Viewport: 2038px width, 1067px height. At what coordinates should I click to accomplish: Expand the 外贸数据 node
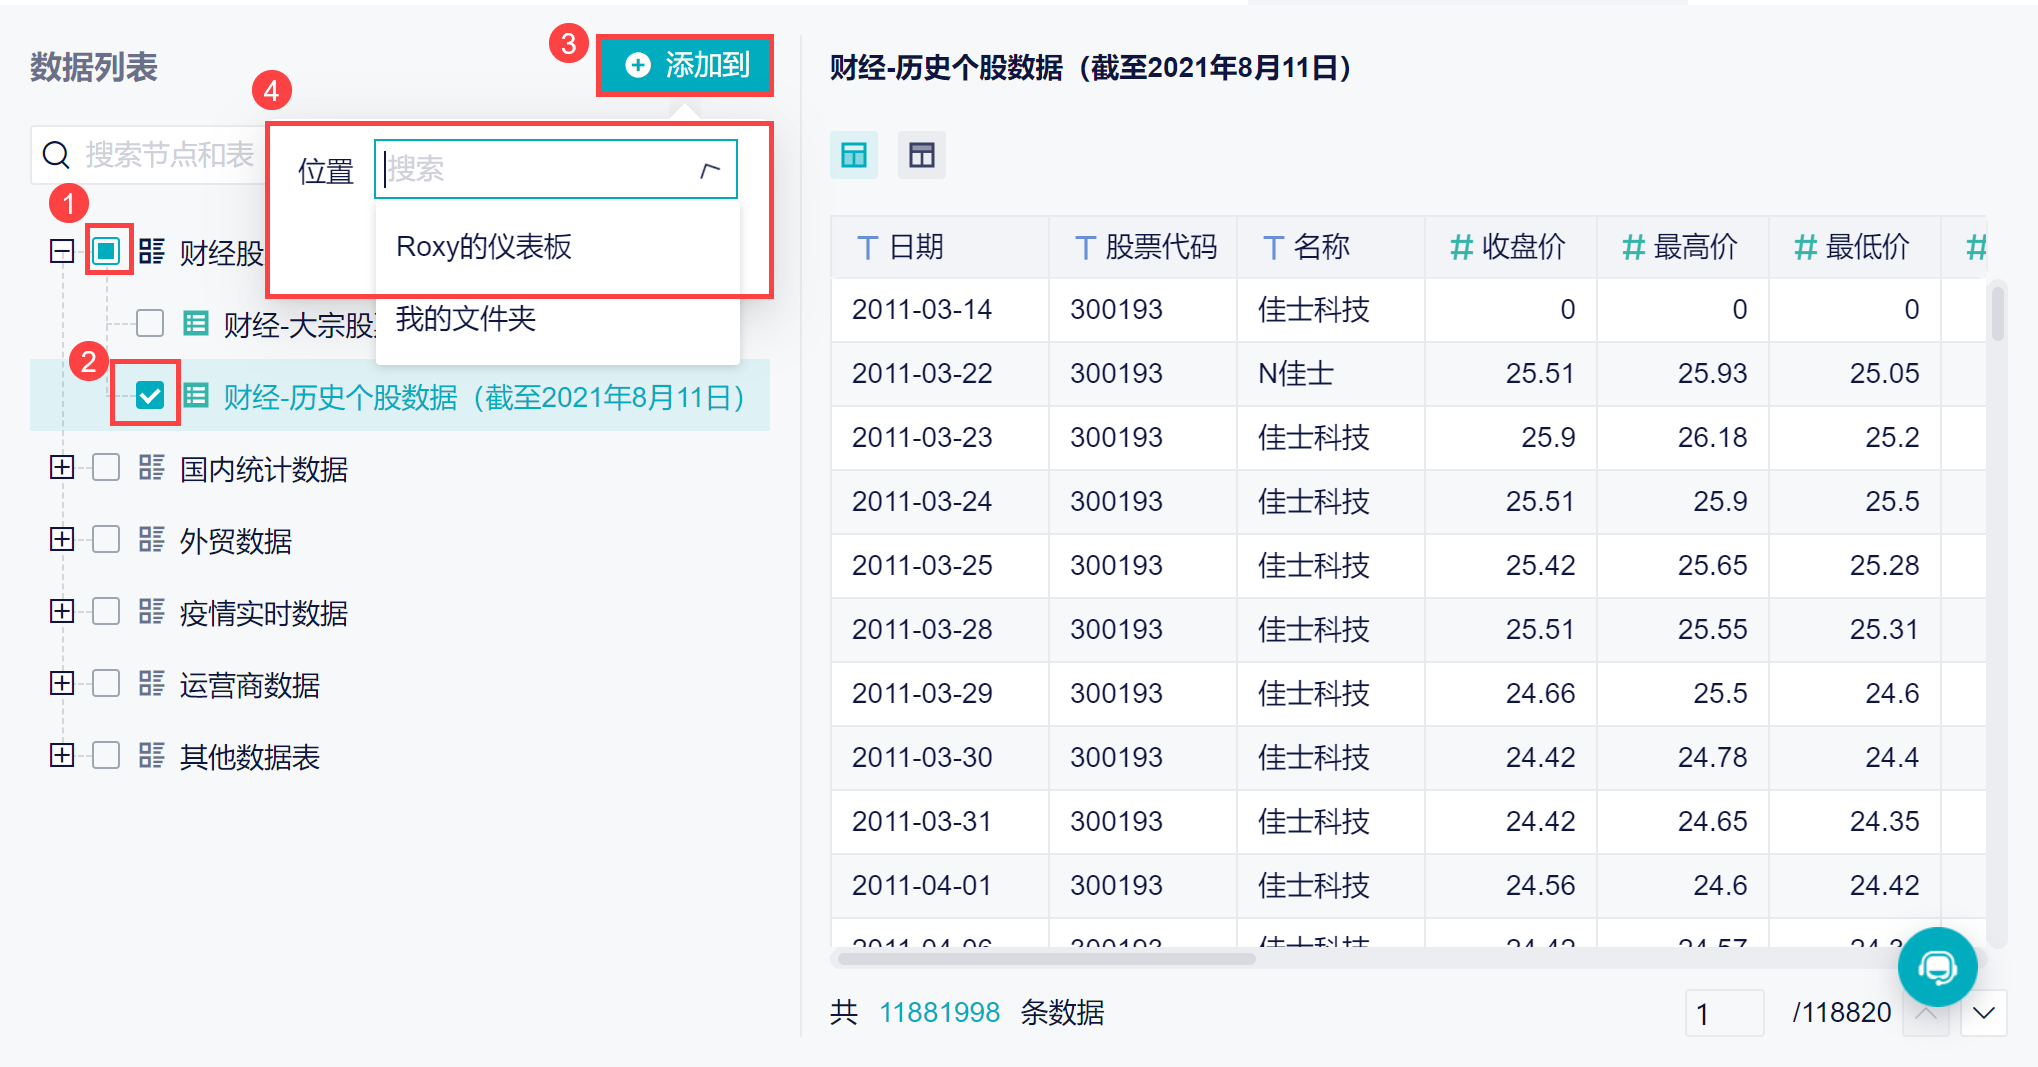(x=62, y=539)
